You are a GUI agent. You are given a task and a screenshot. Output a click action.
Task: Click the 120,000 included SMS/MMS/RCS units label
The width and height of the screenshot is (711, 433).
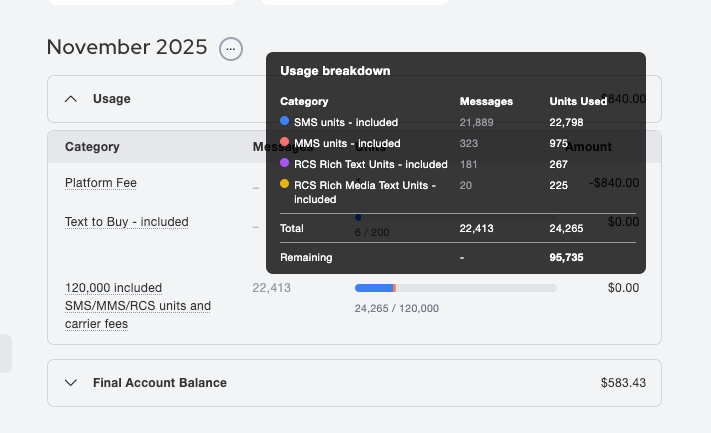click(138, 305)
